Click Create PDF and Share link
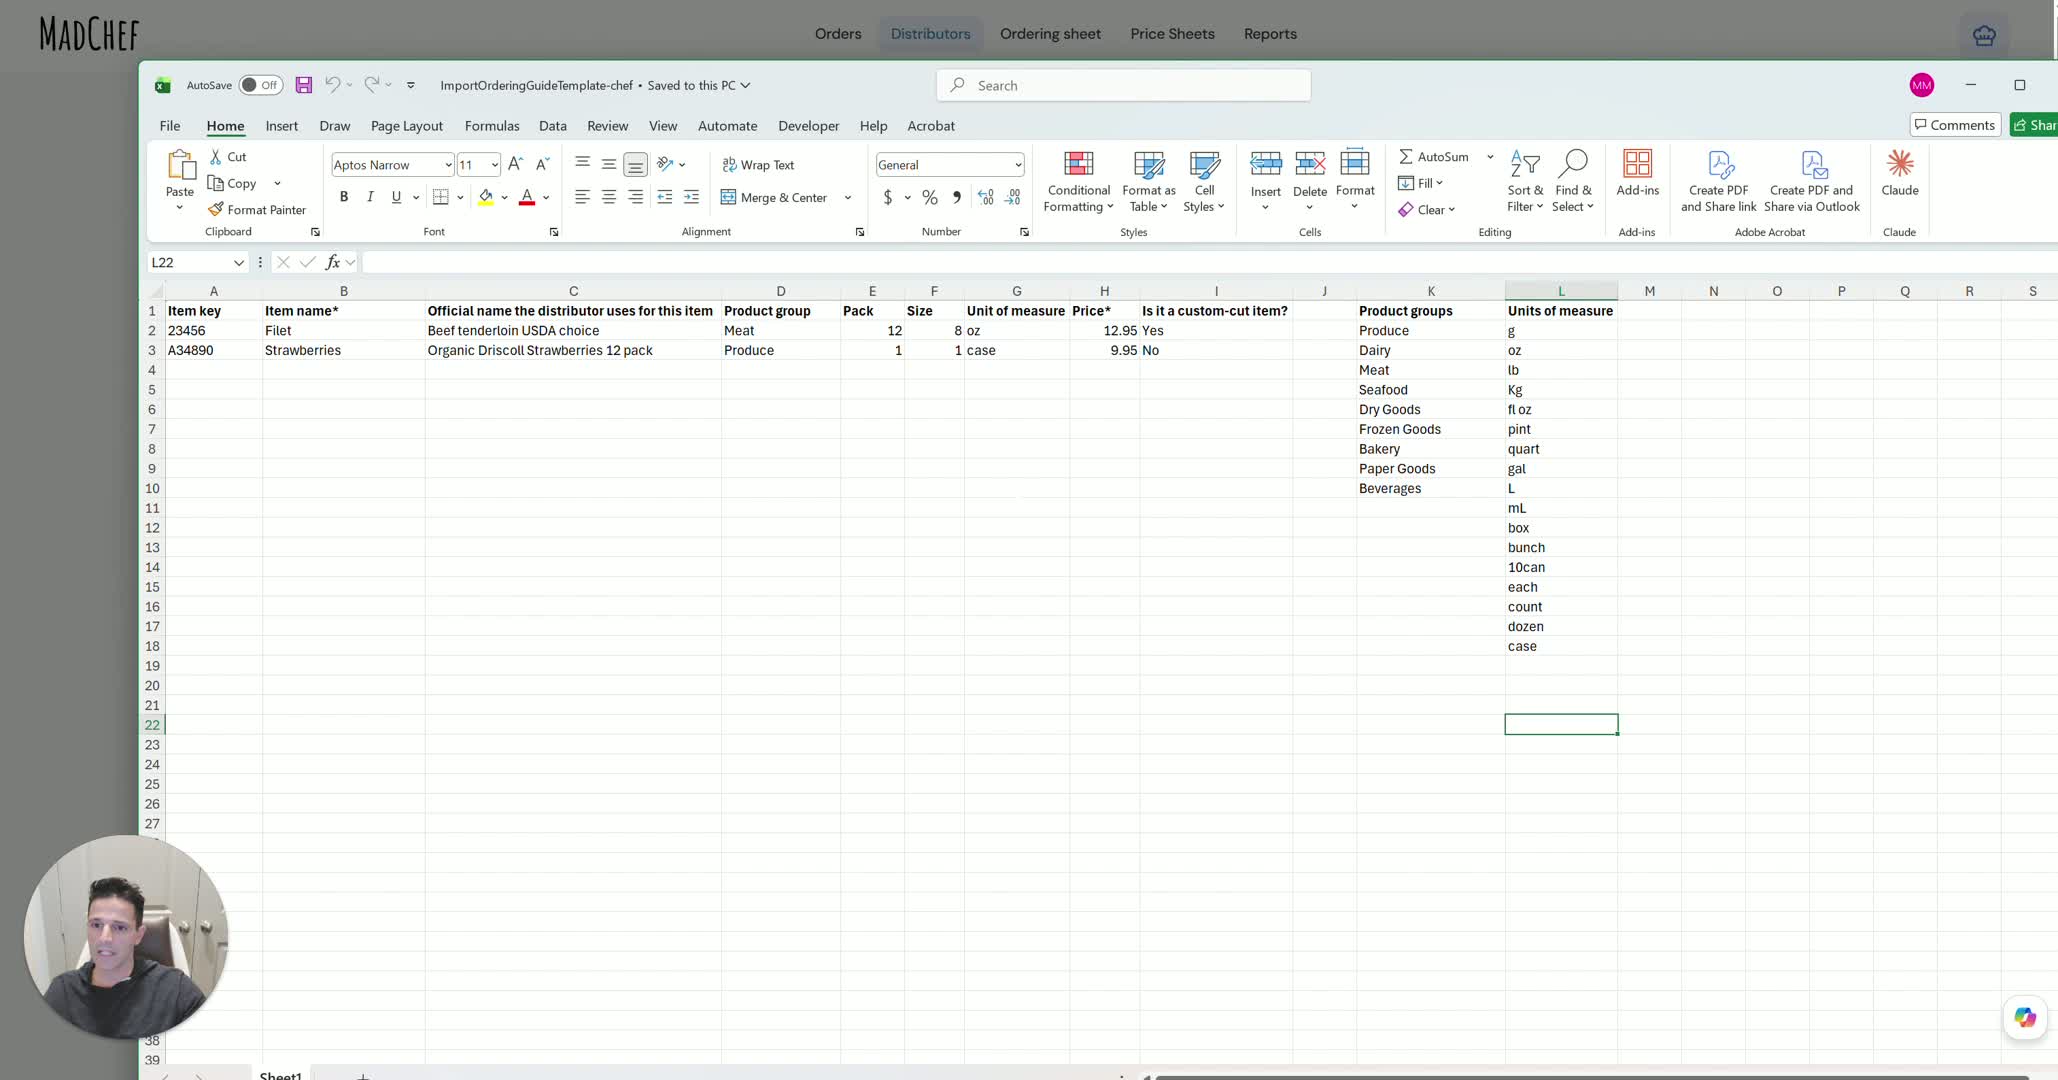The width and height of the screenshot is (2058, 1080). (1718, 181)
